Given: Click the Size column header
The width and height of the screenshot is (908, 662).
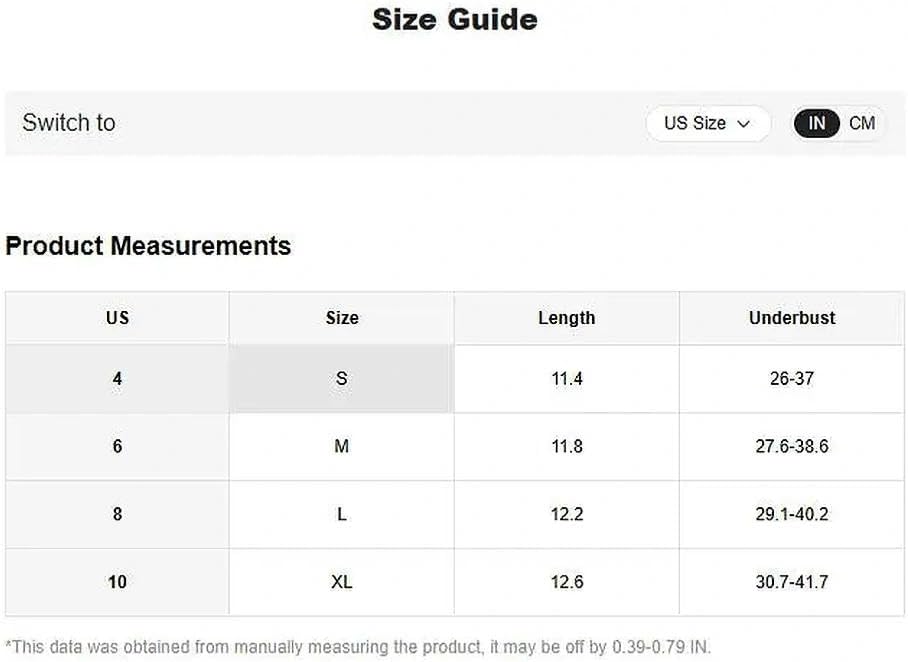Looking at the screenshot, I should 342,318.
